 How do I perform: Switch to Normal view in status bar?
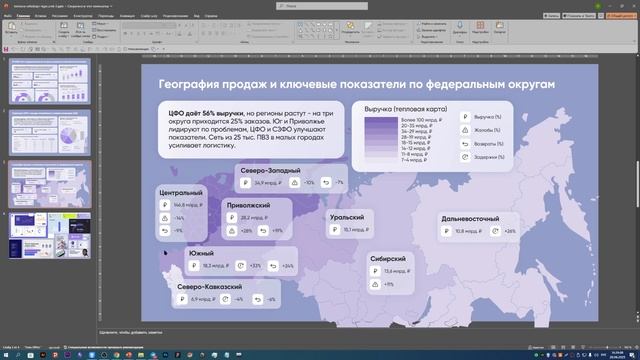[553, 347]
